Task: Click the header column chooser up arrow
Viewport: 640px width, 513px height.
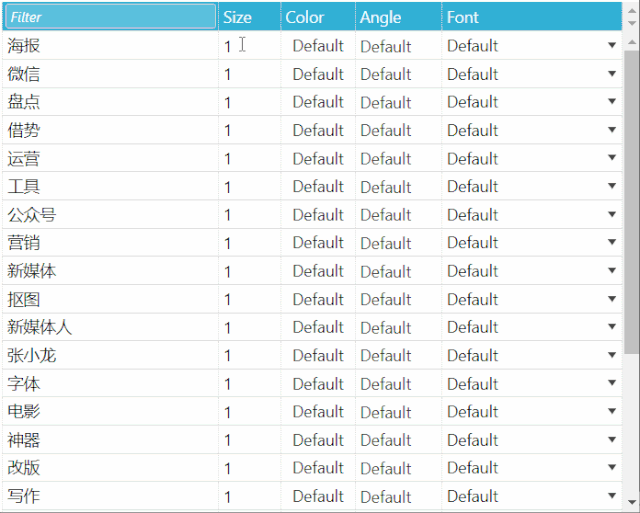Action: tap(632, 10)
